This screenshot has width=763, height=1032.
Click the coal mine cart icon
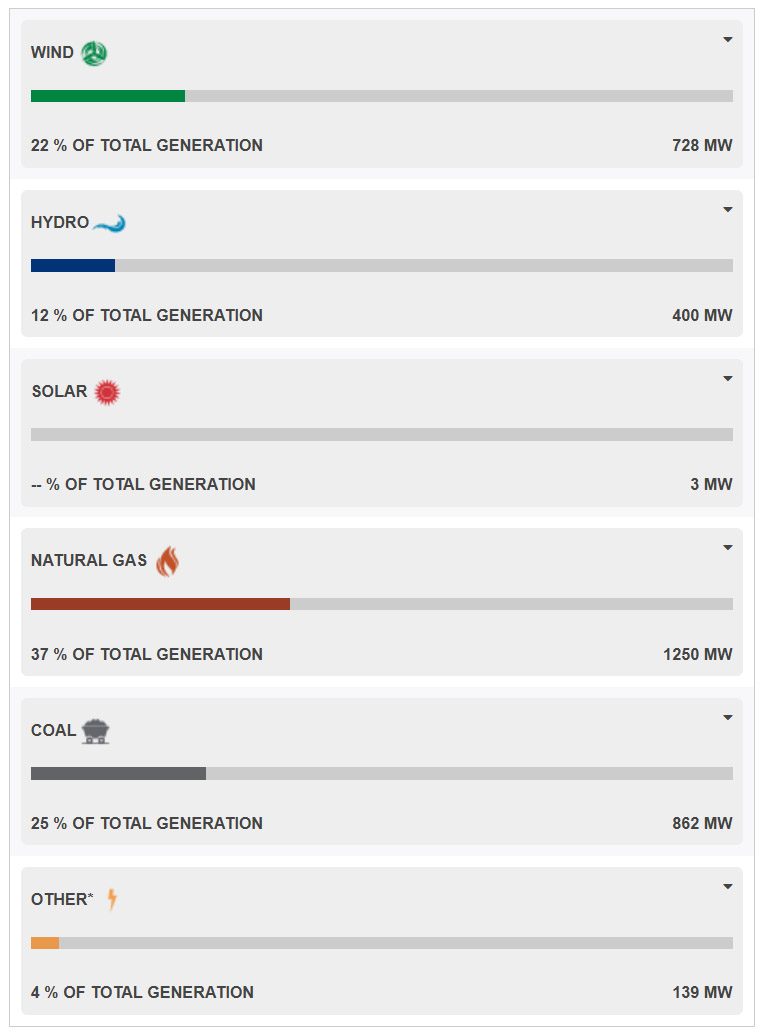coord(95,731)
